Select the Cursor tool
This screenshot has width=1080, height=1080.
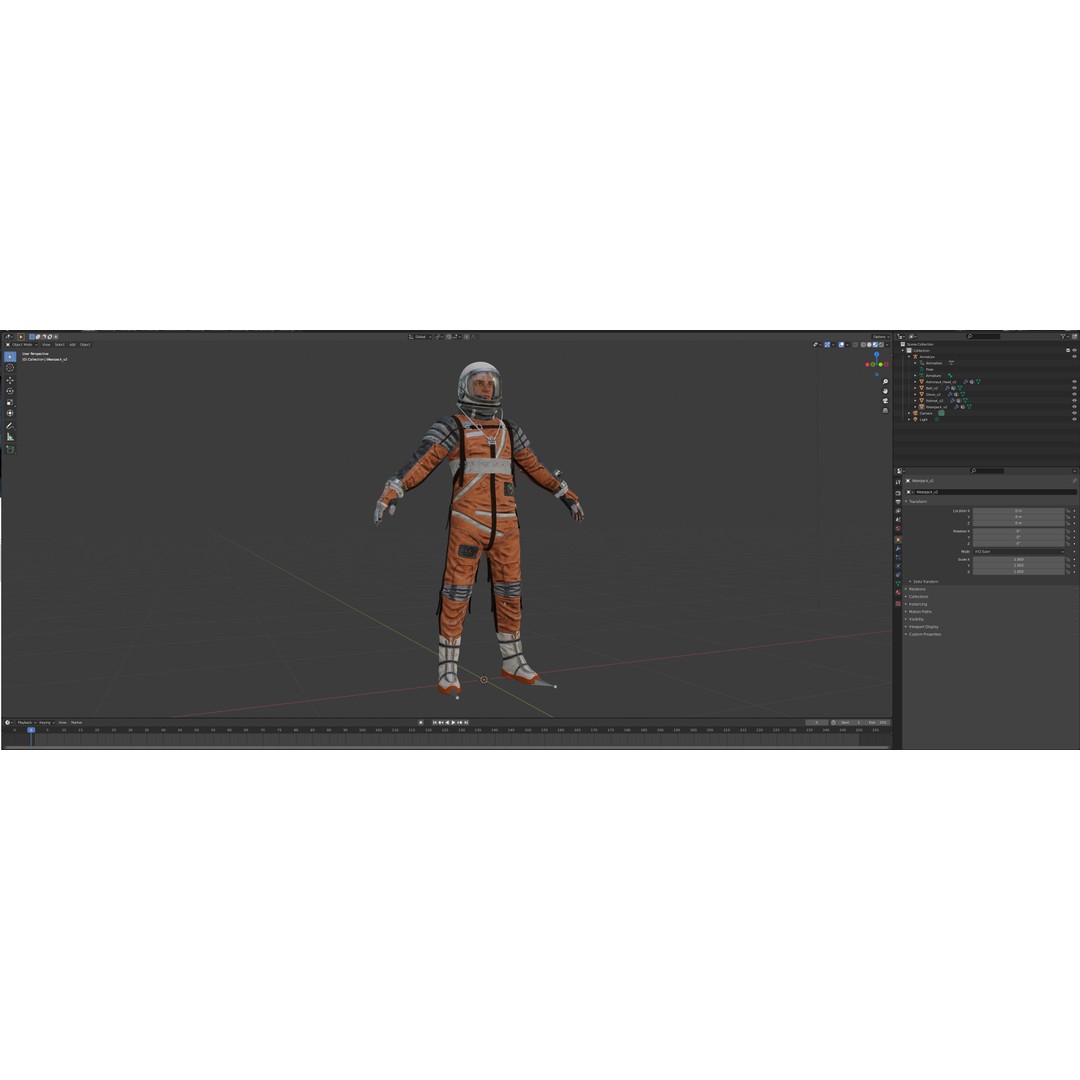(x=10, y=367)
